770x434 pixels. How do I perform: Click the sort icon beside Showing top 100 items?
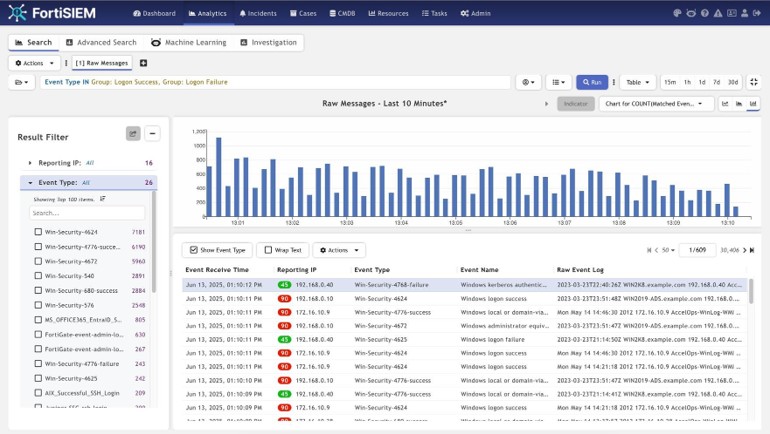tap(102, 199)
